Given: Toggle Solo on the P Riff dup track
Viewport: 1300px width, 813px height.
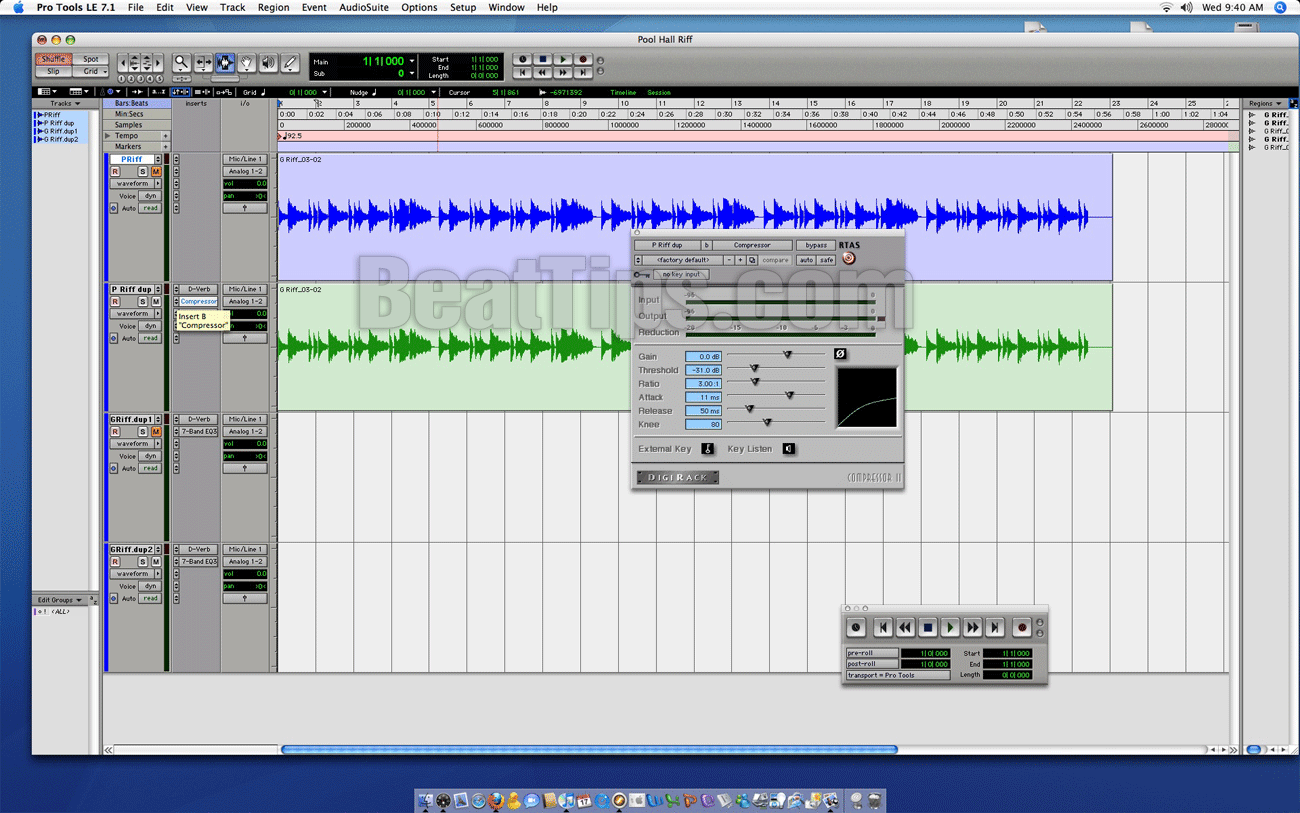Looking at the screenshot, I should 143,302.
